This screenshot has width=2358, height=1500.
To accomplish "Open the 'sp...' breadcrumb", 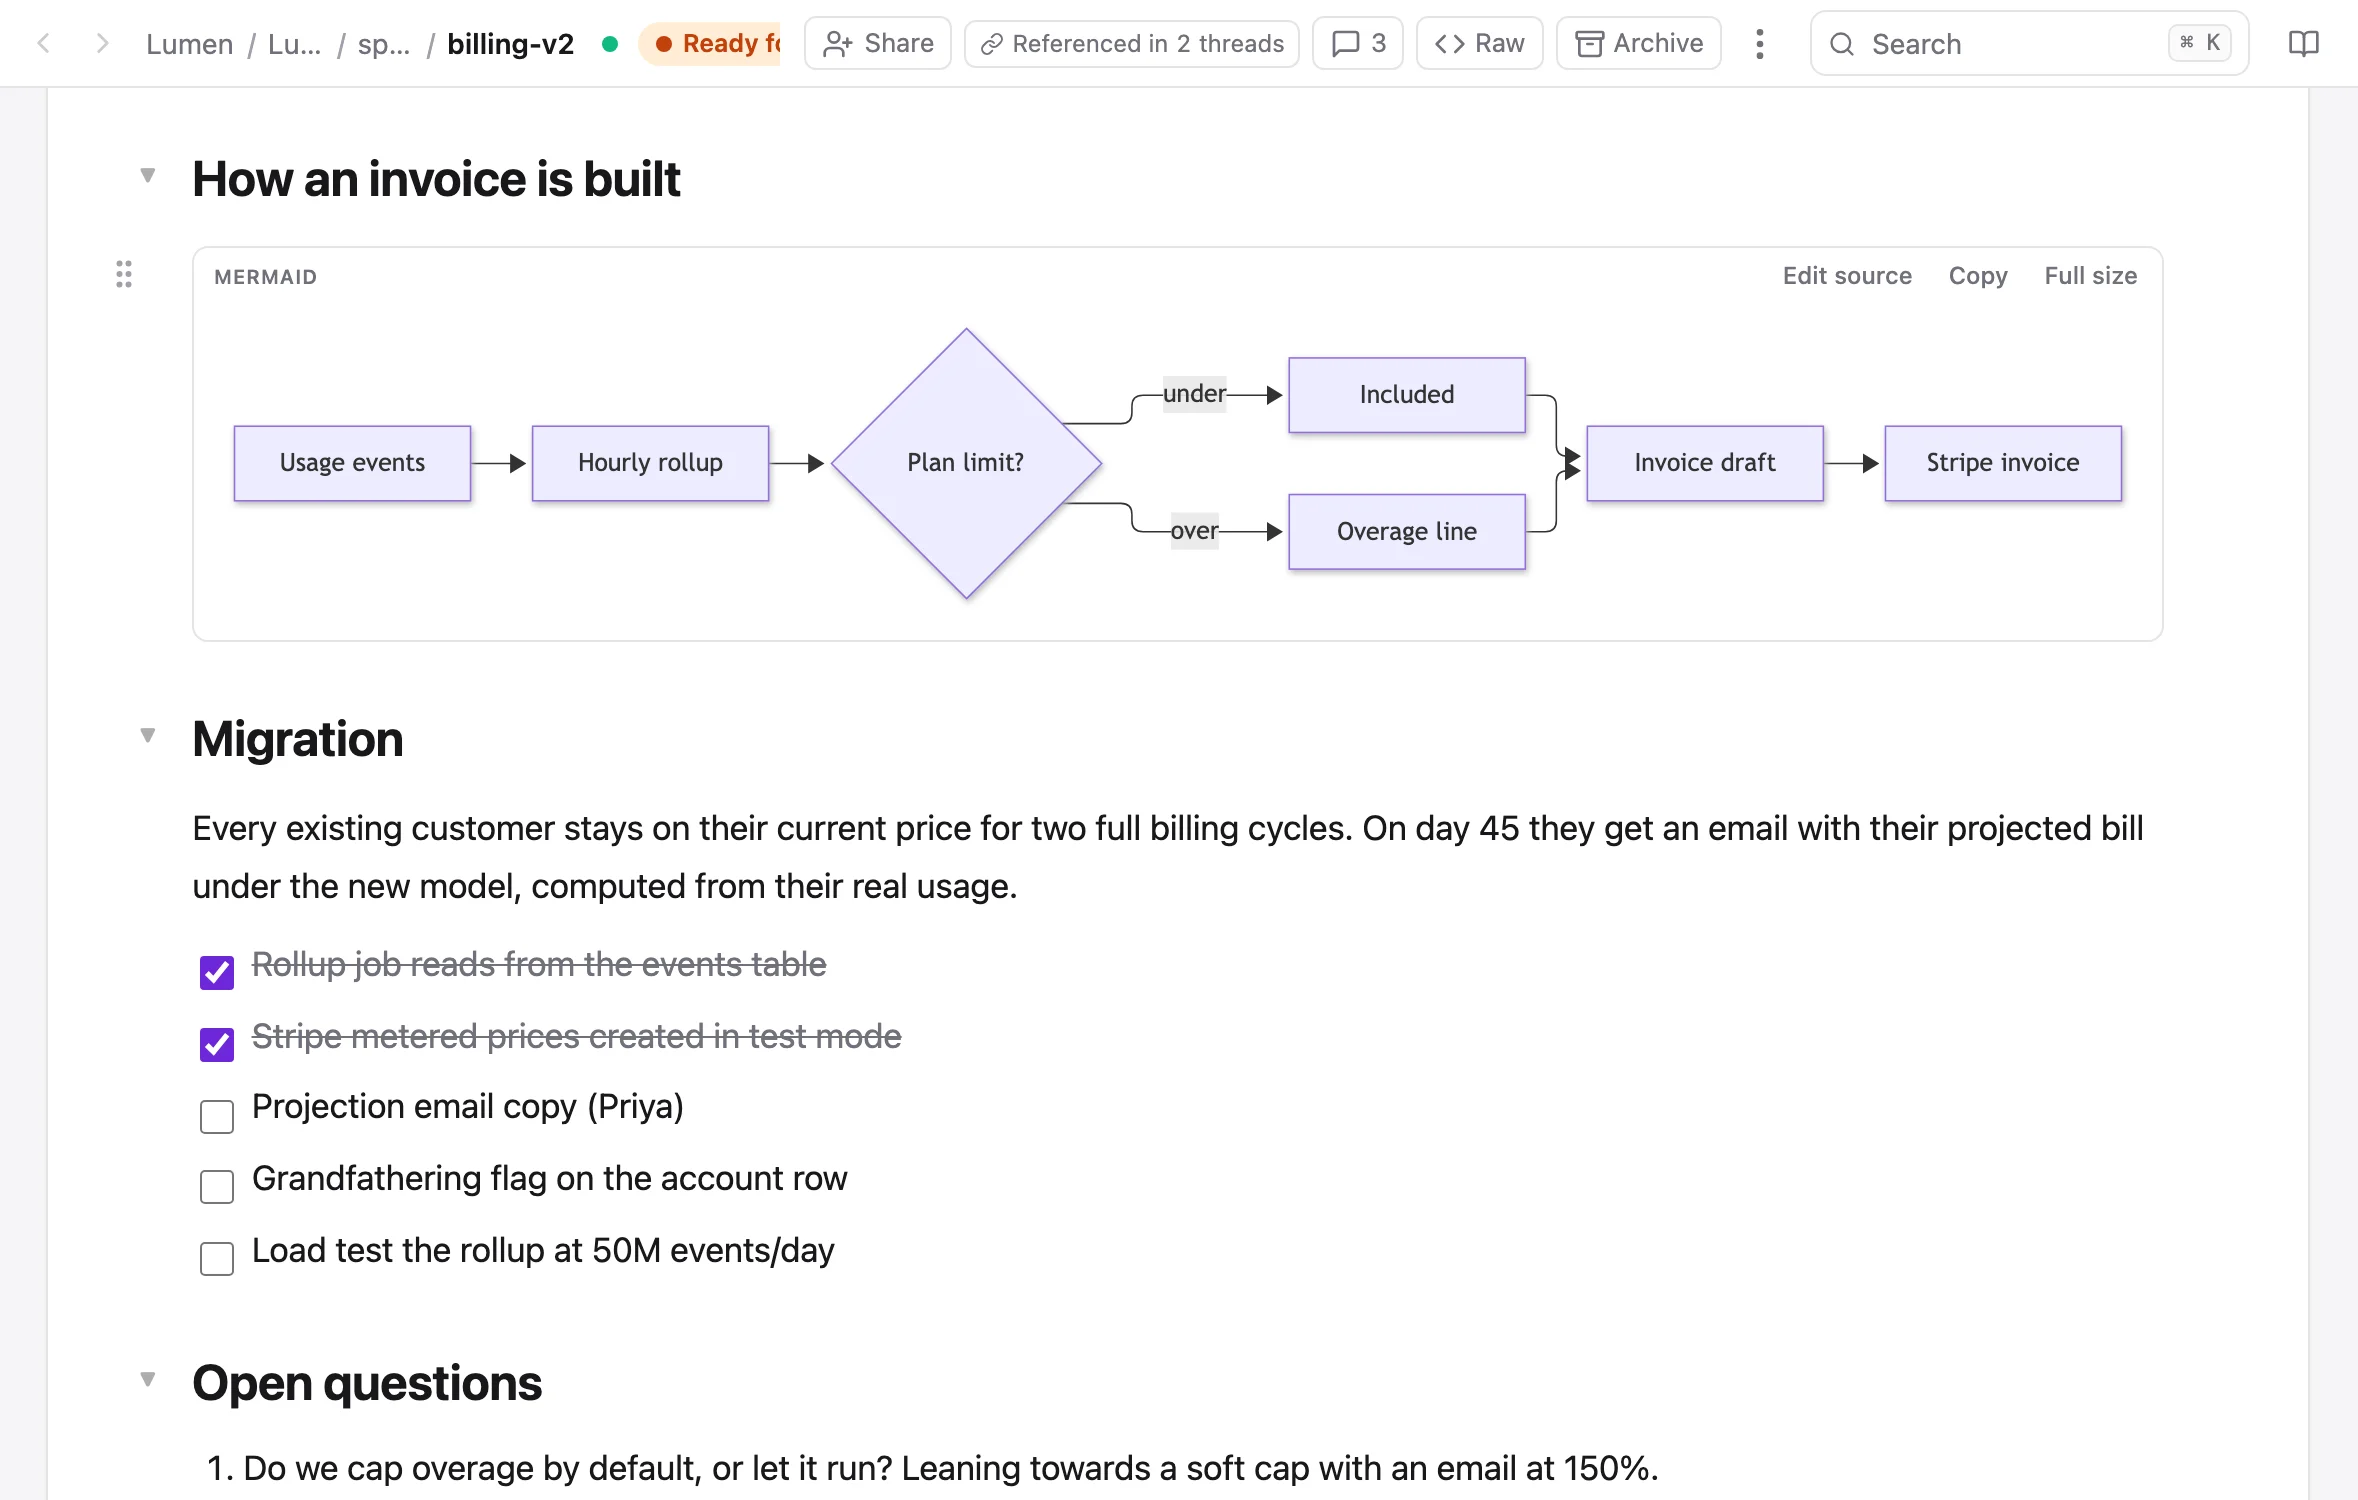I will (384, 44).
